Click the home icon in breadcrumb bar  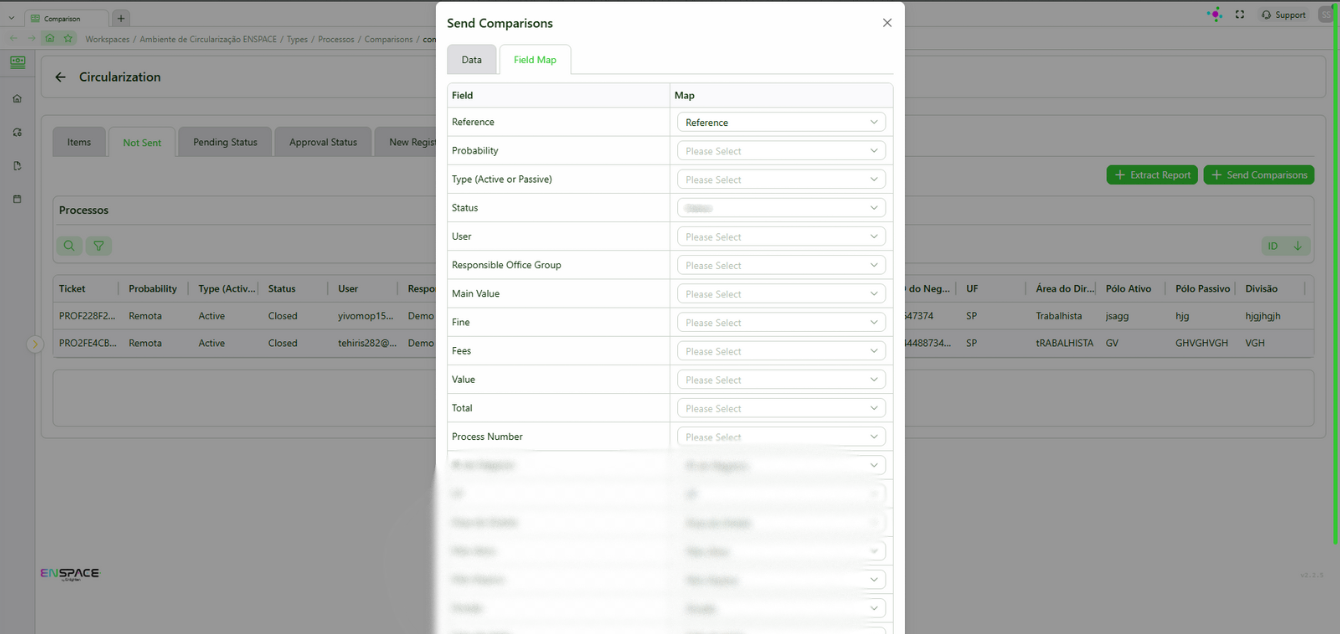coord(49,39)
